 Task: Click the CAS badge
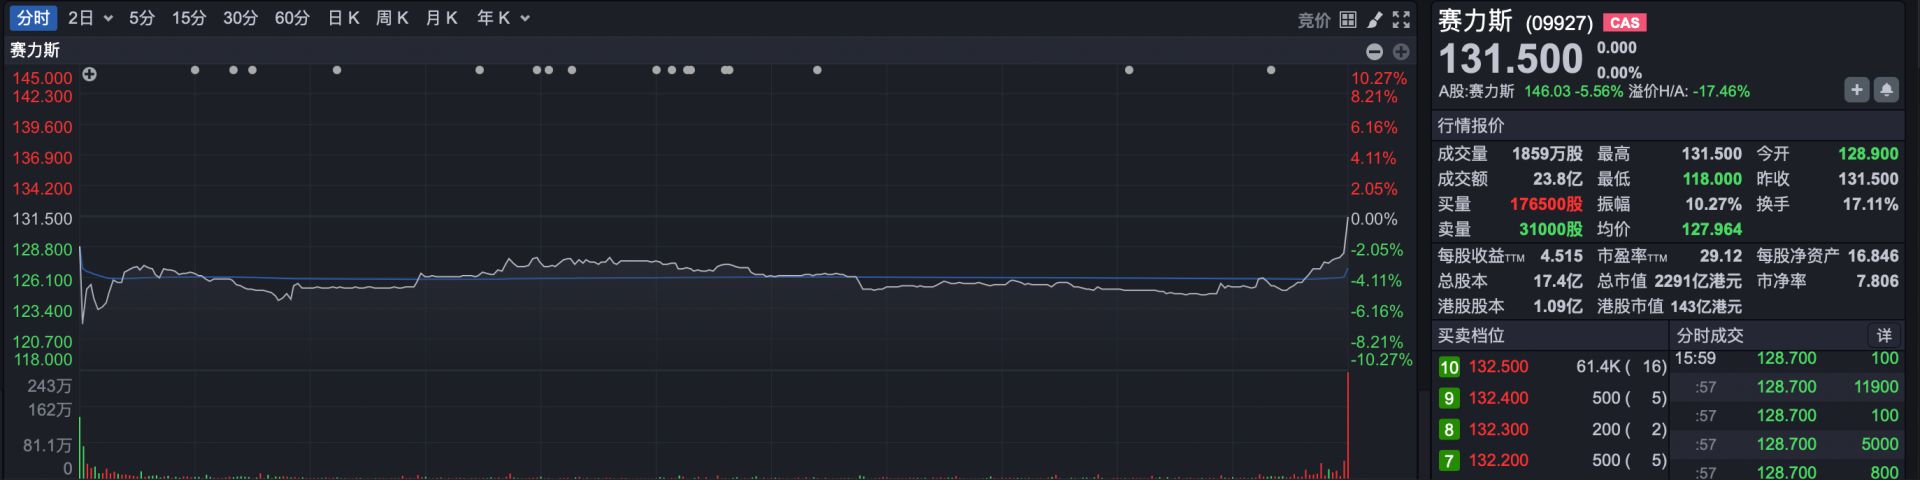tap(1624, 22)
